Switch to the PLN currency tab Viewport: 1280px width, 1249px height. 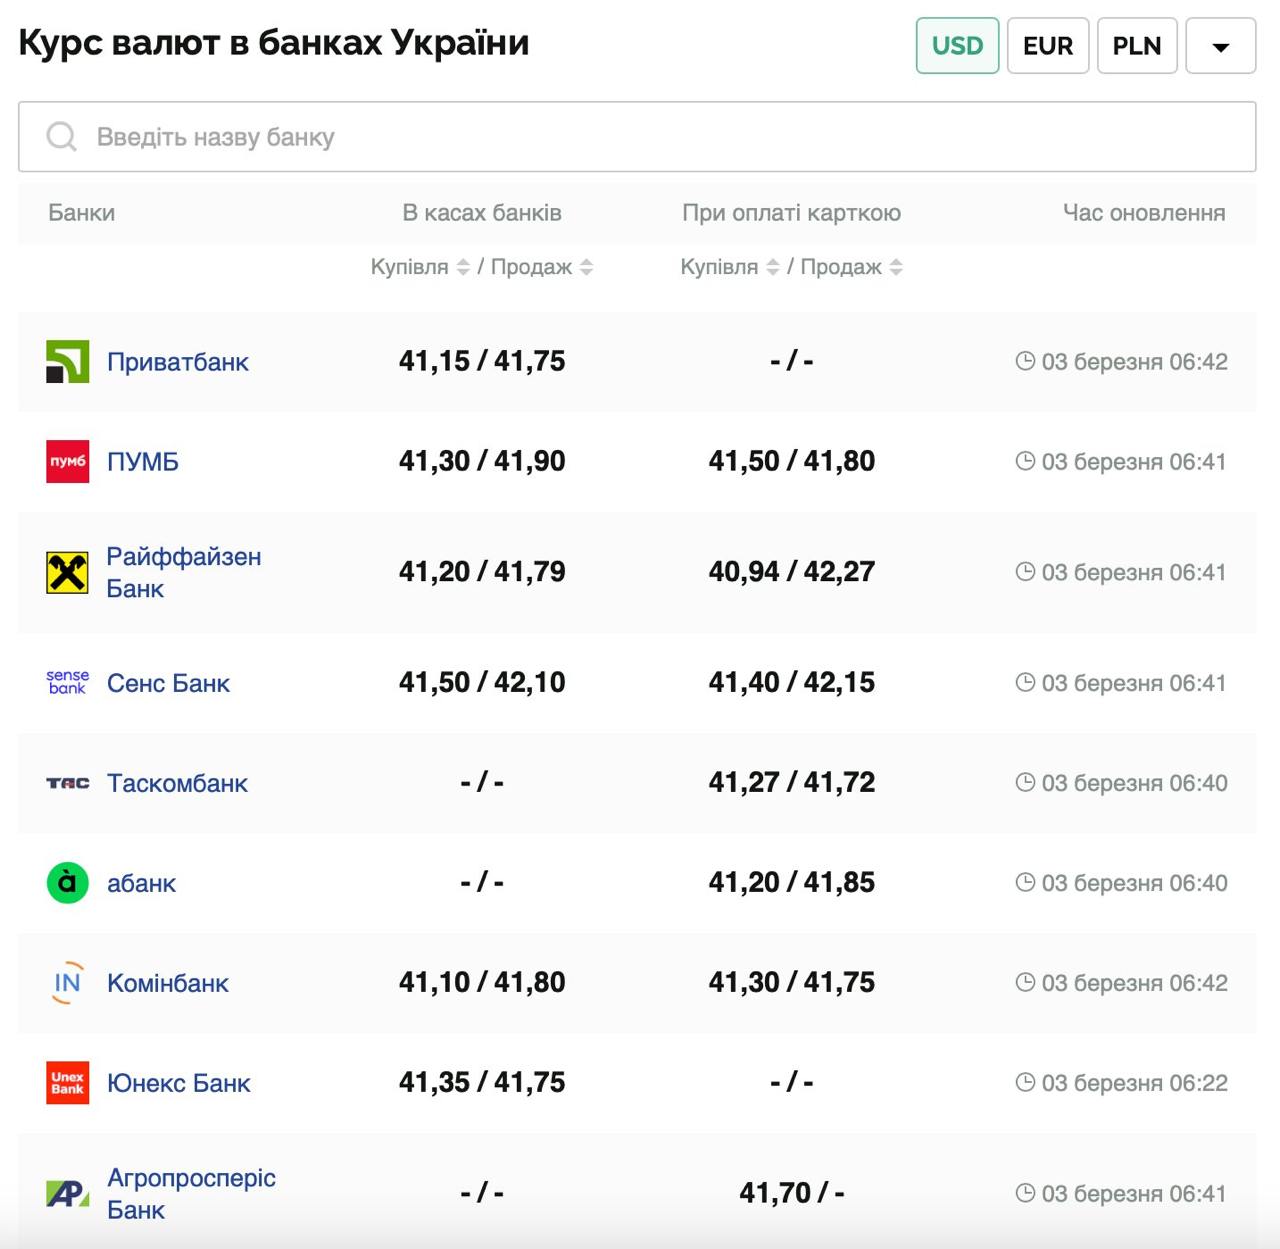(1136, 46)
